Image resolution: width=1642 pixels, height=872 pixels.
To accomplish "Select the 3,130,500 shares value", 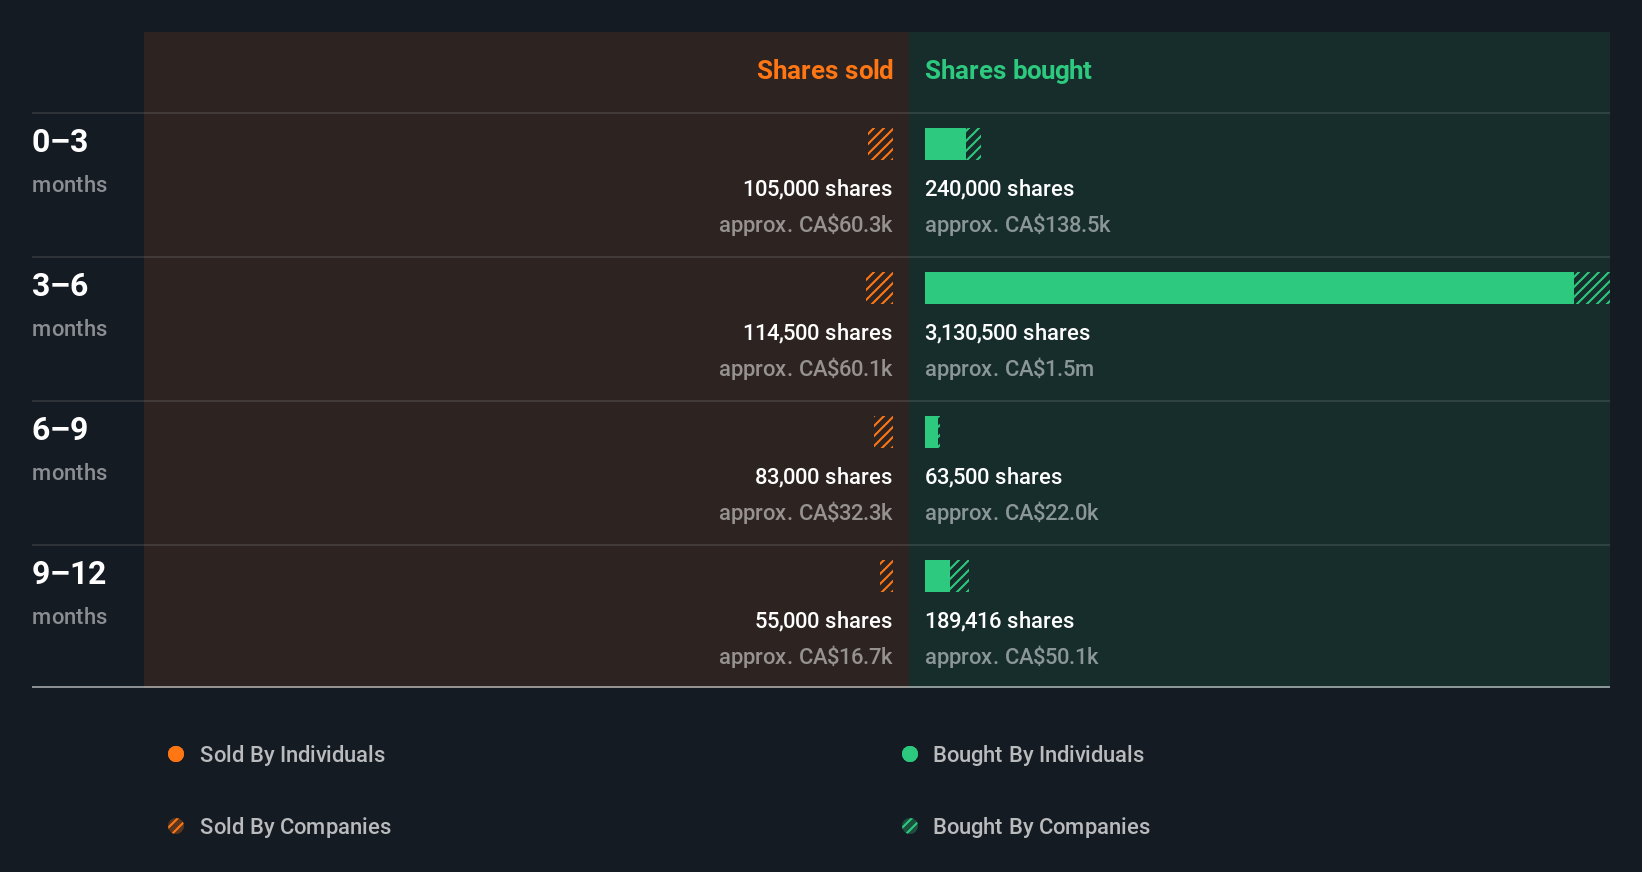I will click(x=1007, y=333).
